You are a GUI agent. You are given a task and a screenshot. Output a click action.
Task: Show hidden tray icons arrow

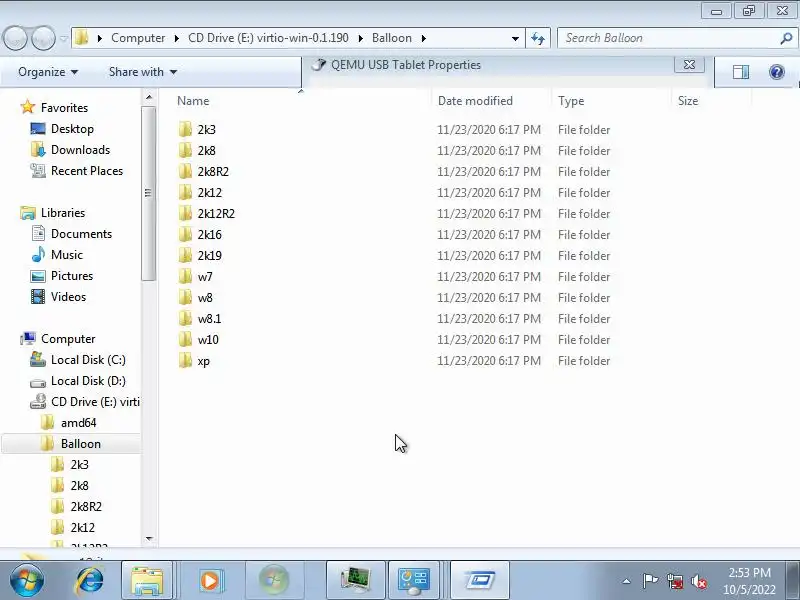[627, 581]
